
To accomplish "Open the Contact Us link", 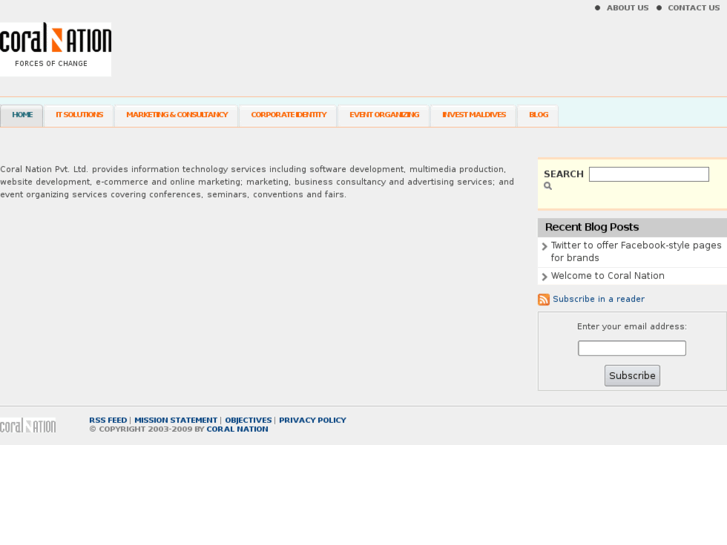I will click(x=694, y=8).
